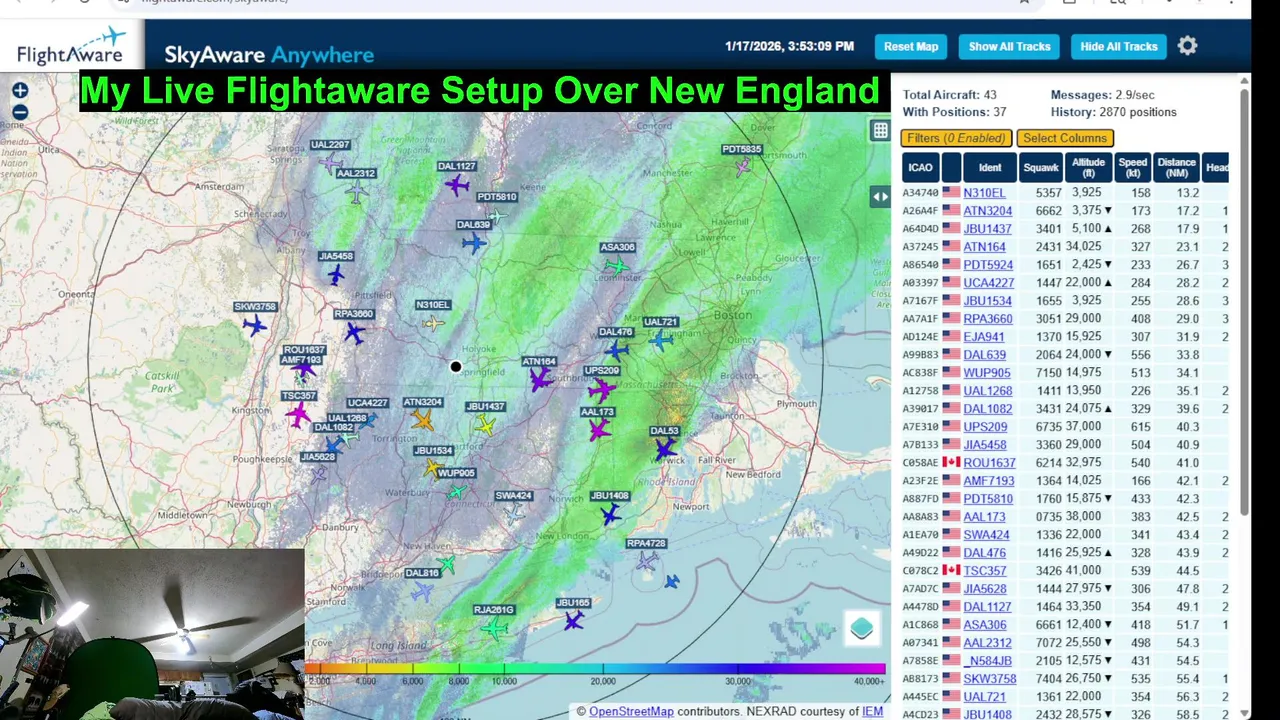
Task: Click the With Positions: 37 text
Action: point(954,112)
